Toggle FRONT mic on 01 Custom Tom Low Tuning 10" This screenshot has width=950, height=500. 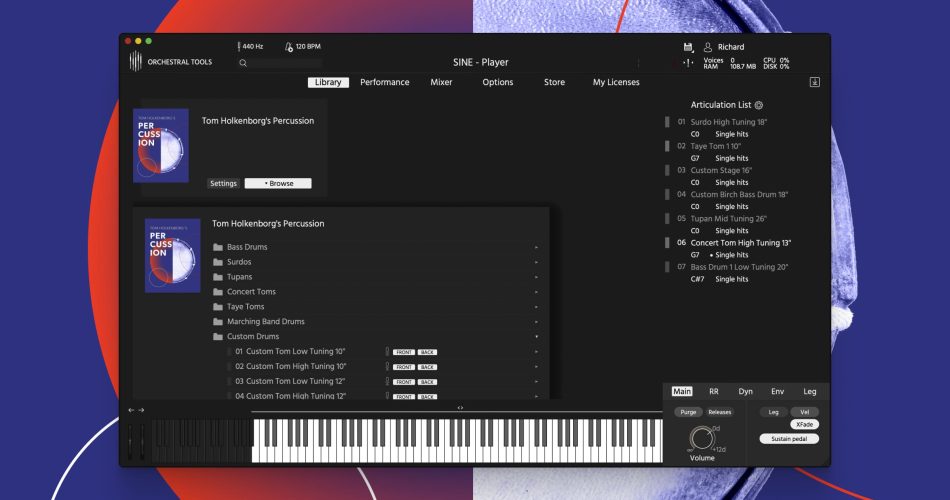404,352
